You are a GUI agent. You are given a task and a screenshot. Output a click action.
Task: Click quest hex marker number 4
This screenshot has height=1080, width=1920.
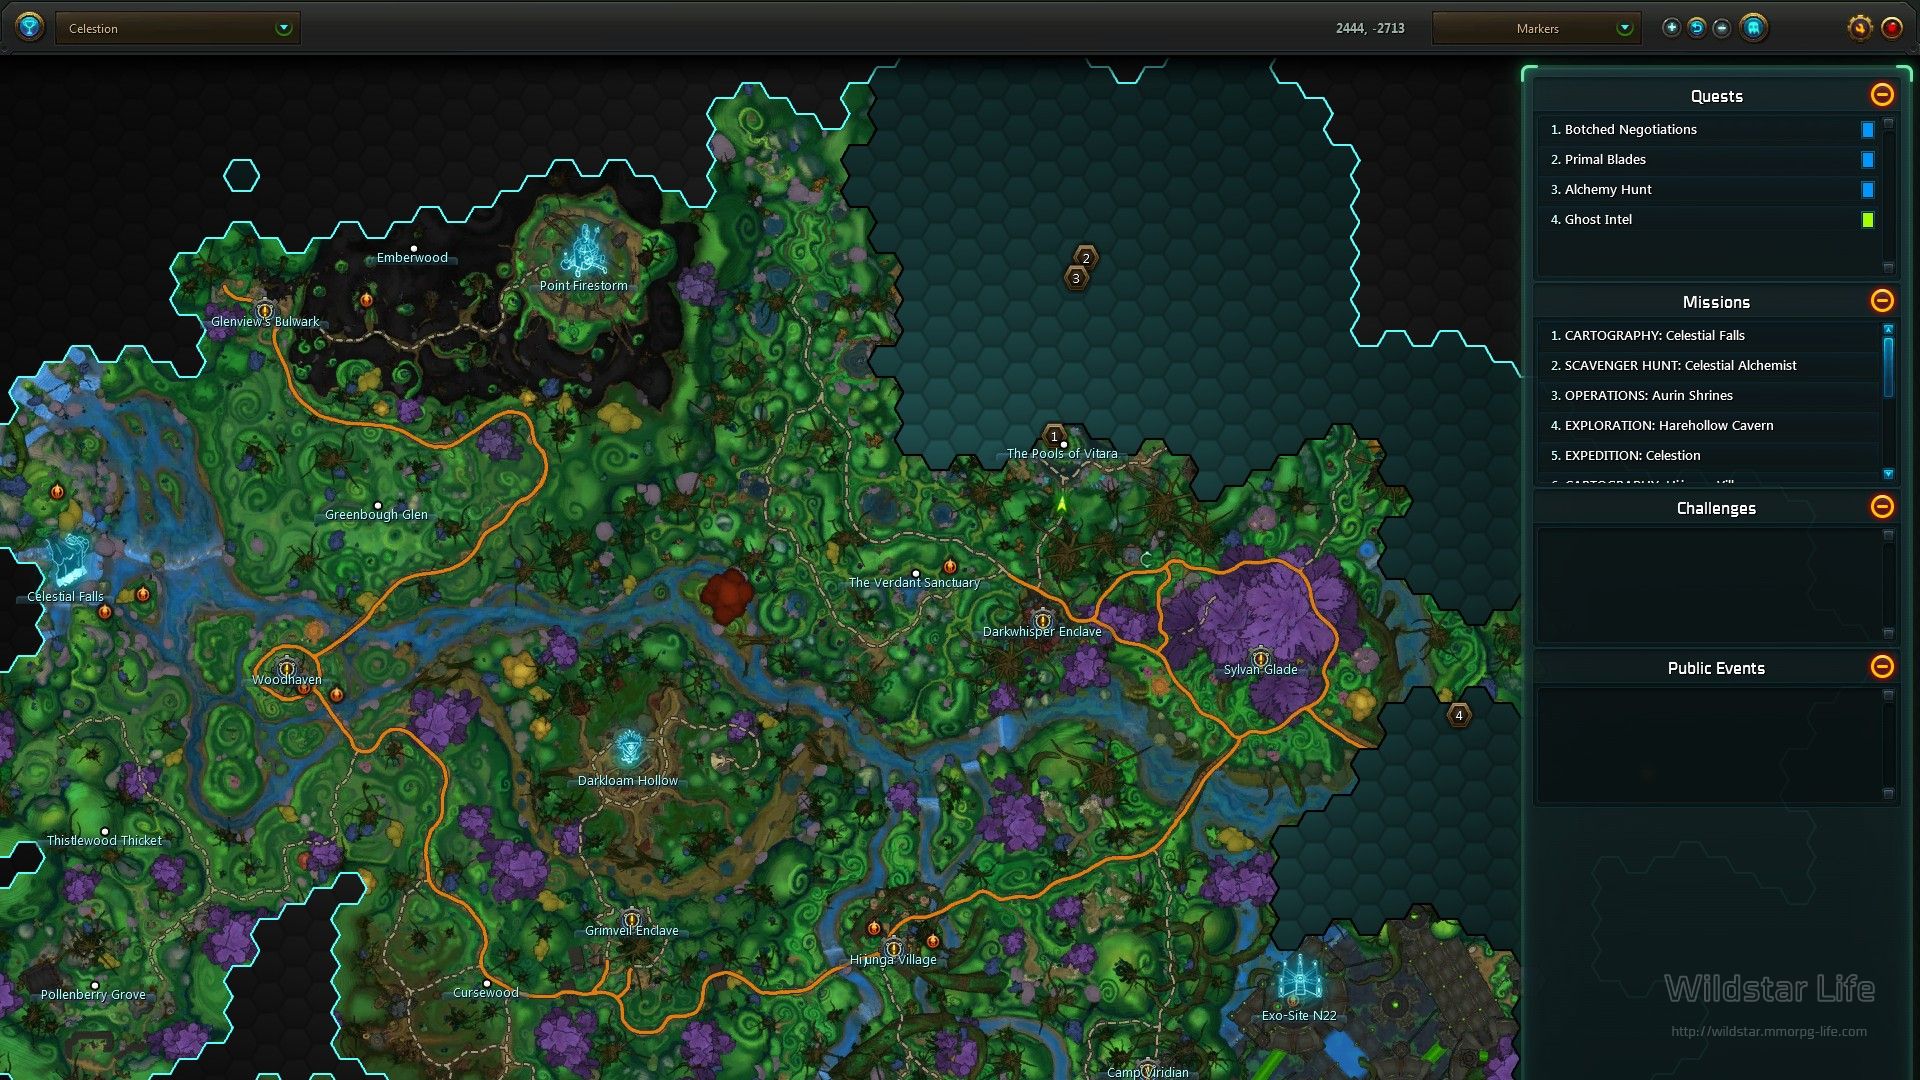point(1459,715)
